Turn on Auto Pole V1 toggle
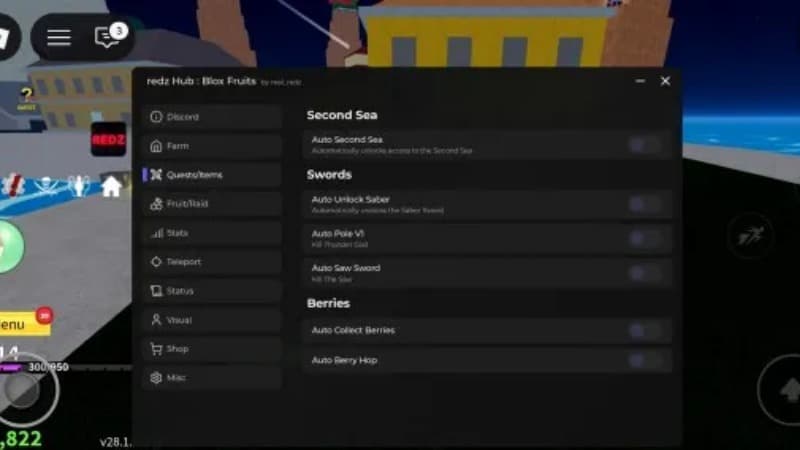 pos(644,239)
